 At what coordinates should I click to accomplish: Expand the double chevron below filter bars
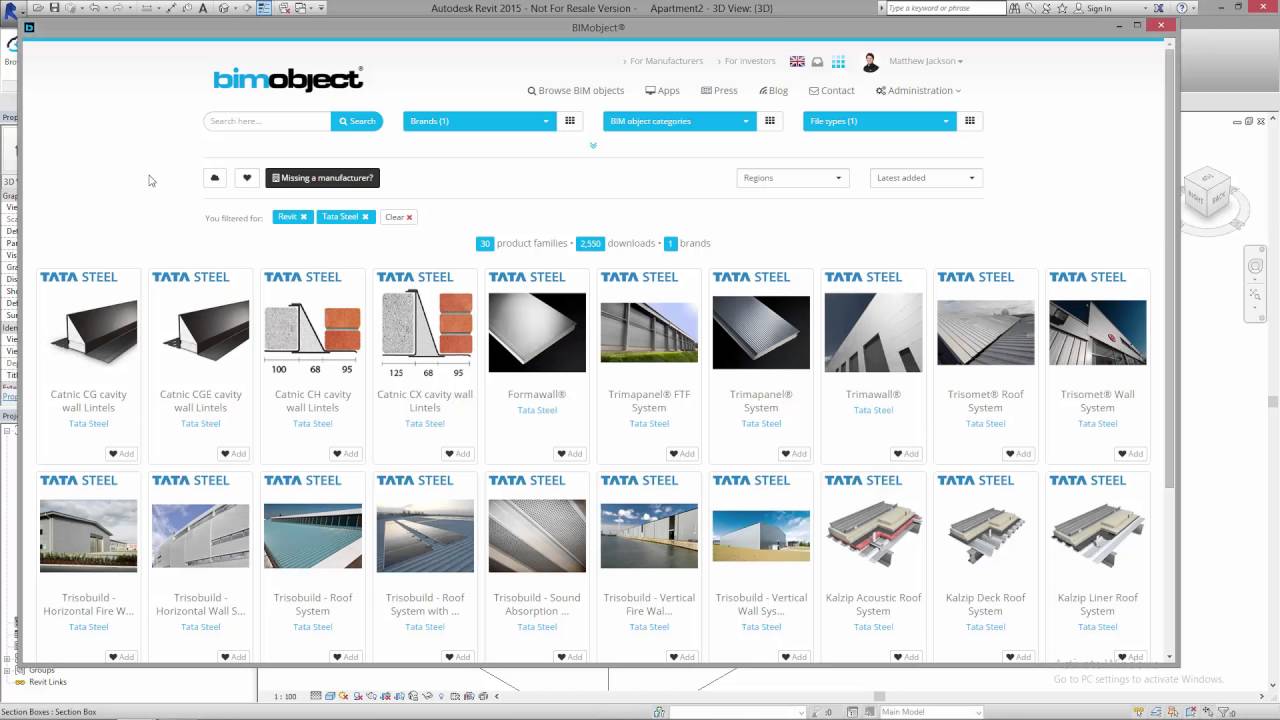593,146
